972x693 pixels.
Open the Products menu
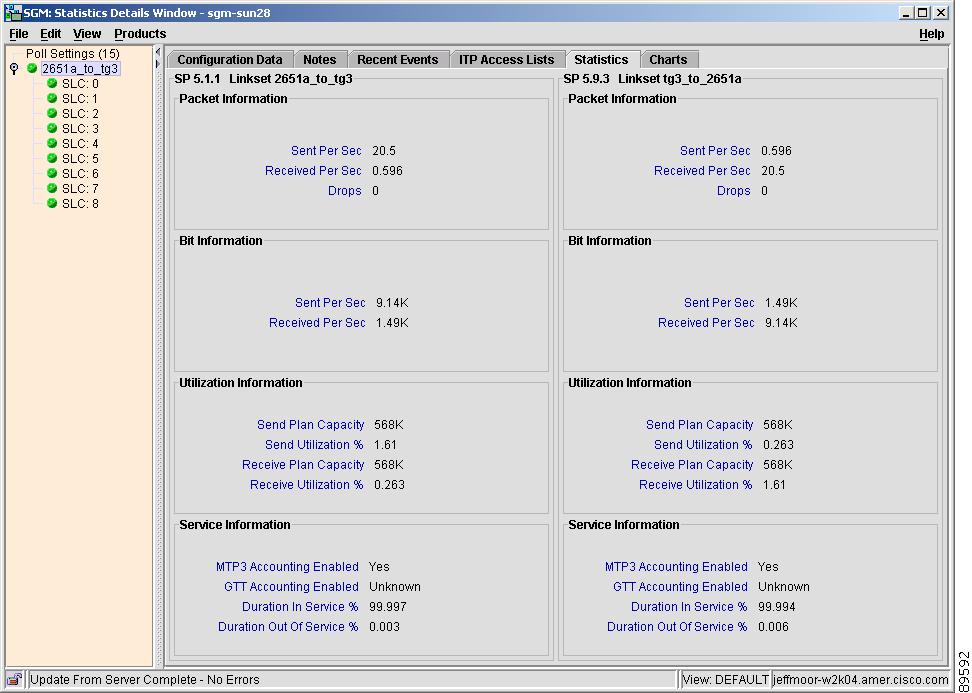click(140, 33)
